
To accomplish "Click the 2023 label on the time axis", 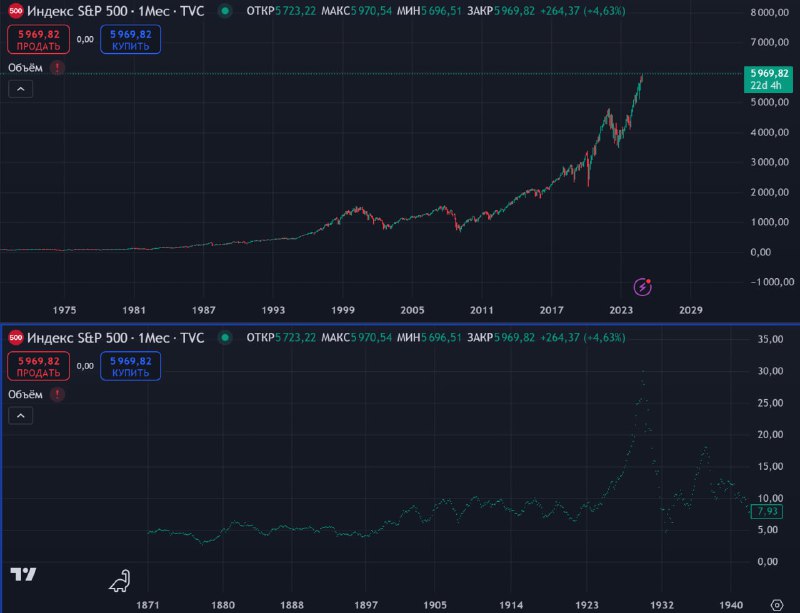I will 621,310.
